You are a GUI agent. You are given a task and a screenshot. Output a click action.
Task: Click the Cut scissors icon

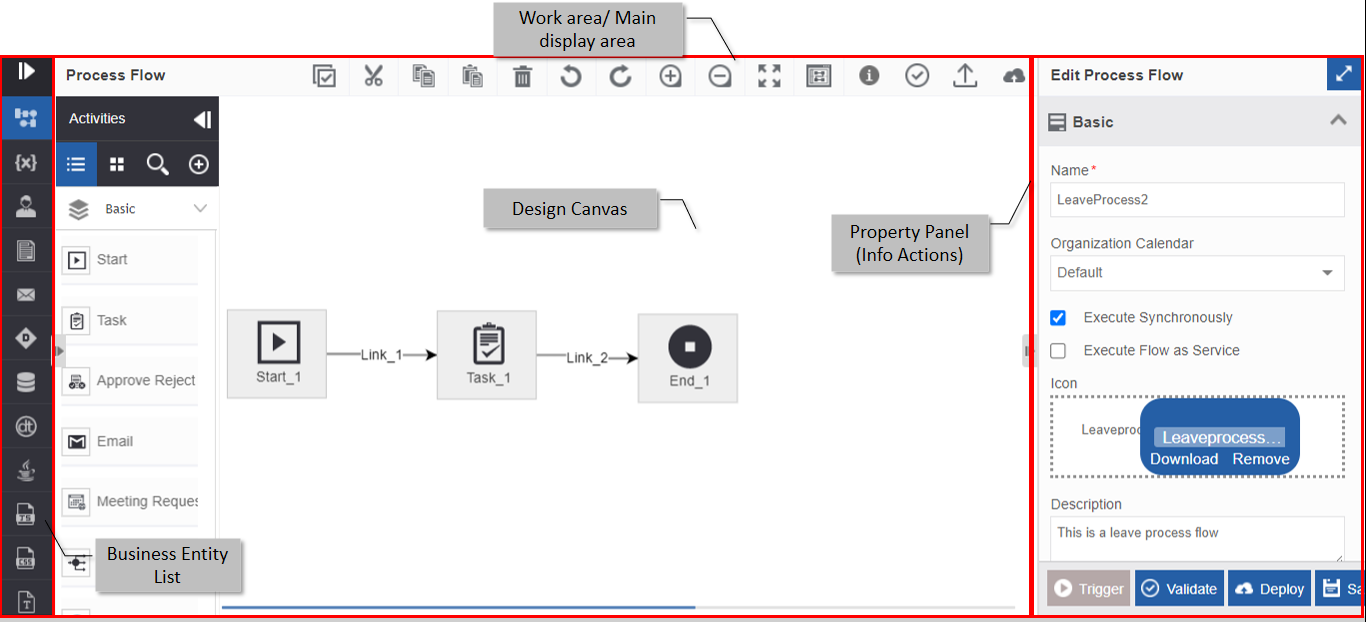pyautogui.click(x=374, y=76)
